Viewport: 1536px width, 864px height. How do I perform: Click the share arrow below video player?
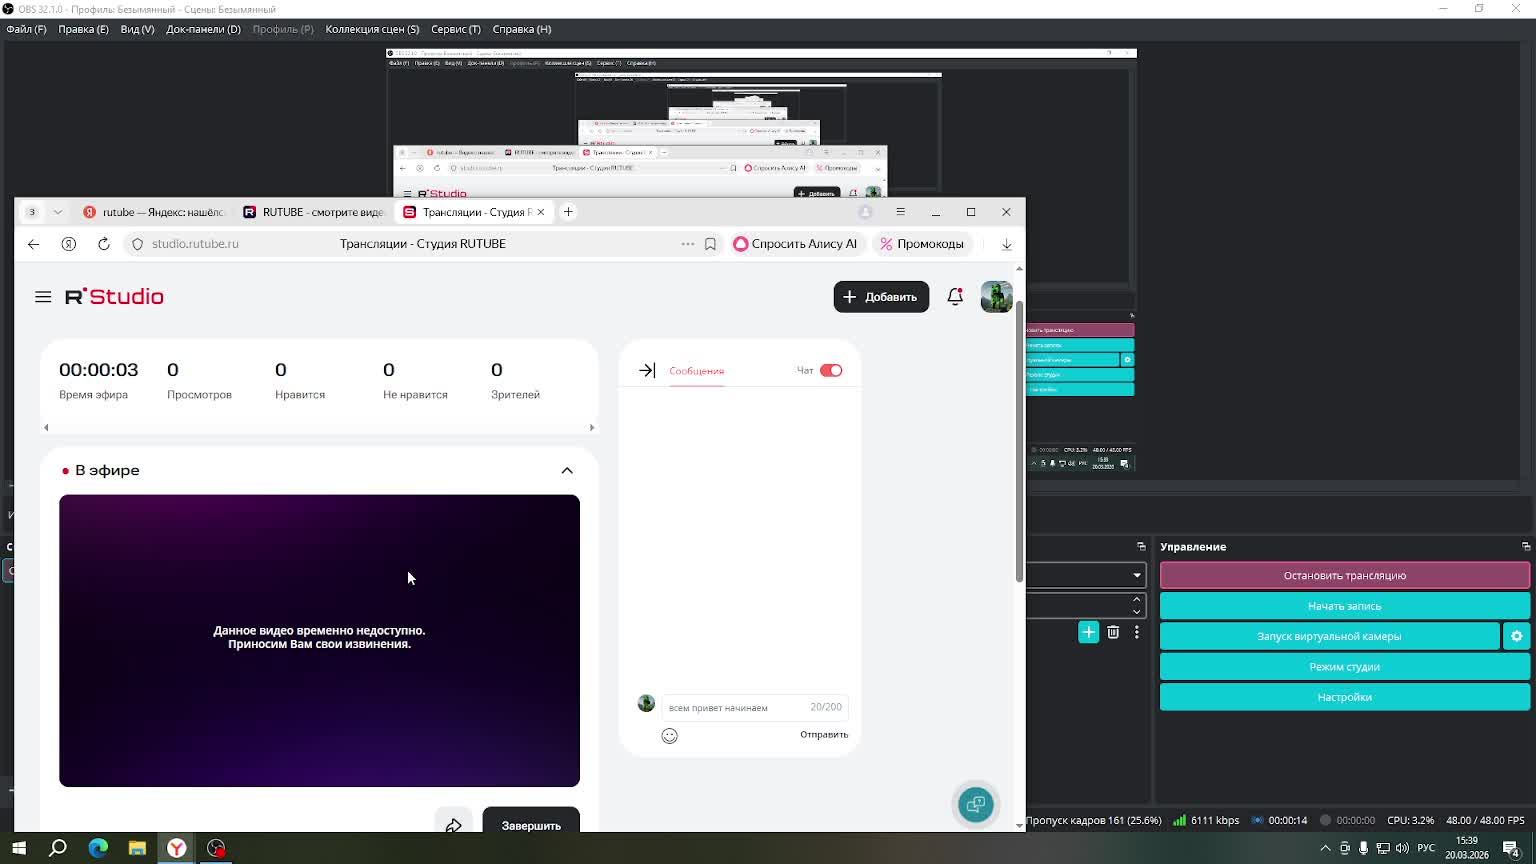tap(454, 824)
